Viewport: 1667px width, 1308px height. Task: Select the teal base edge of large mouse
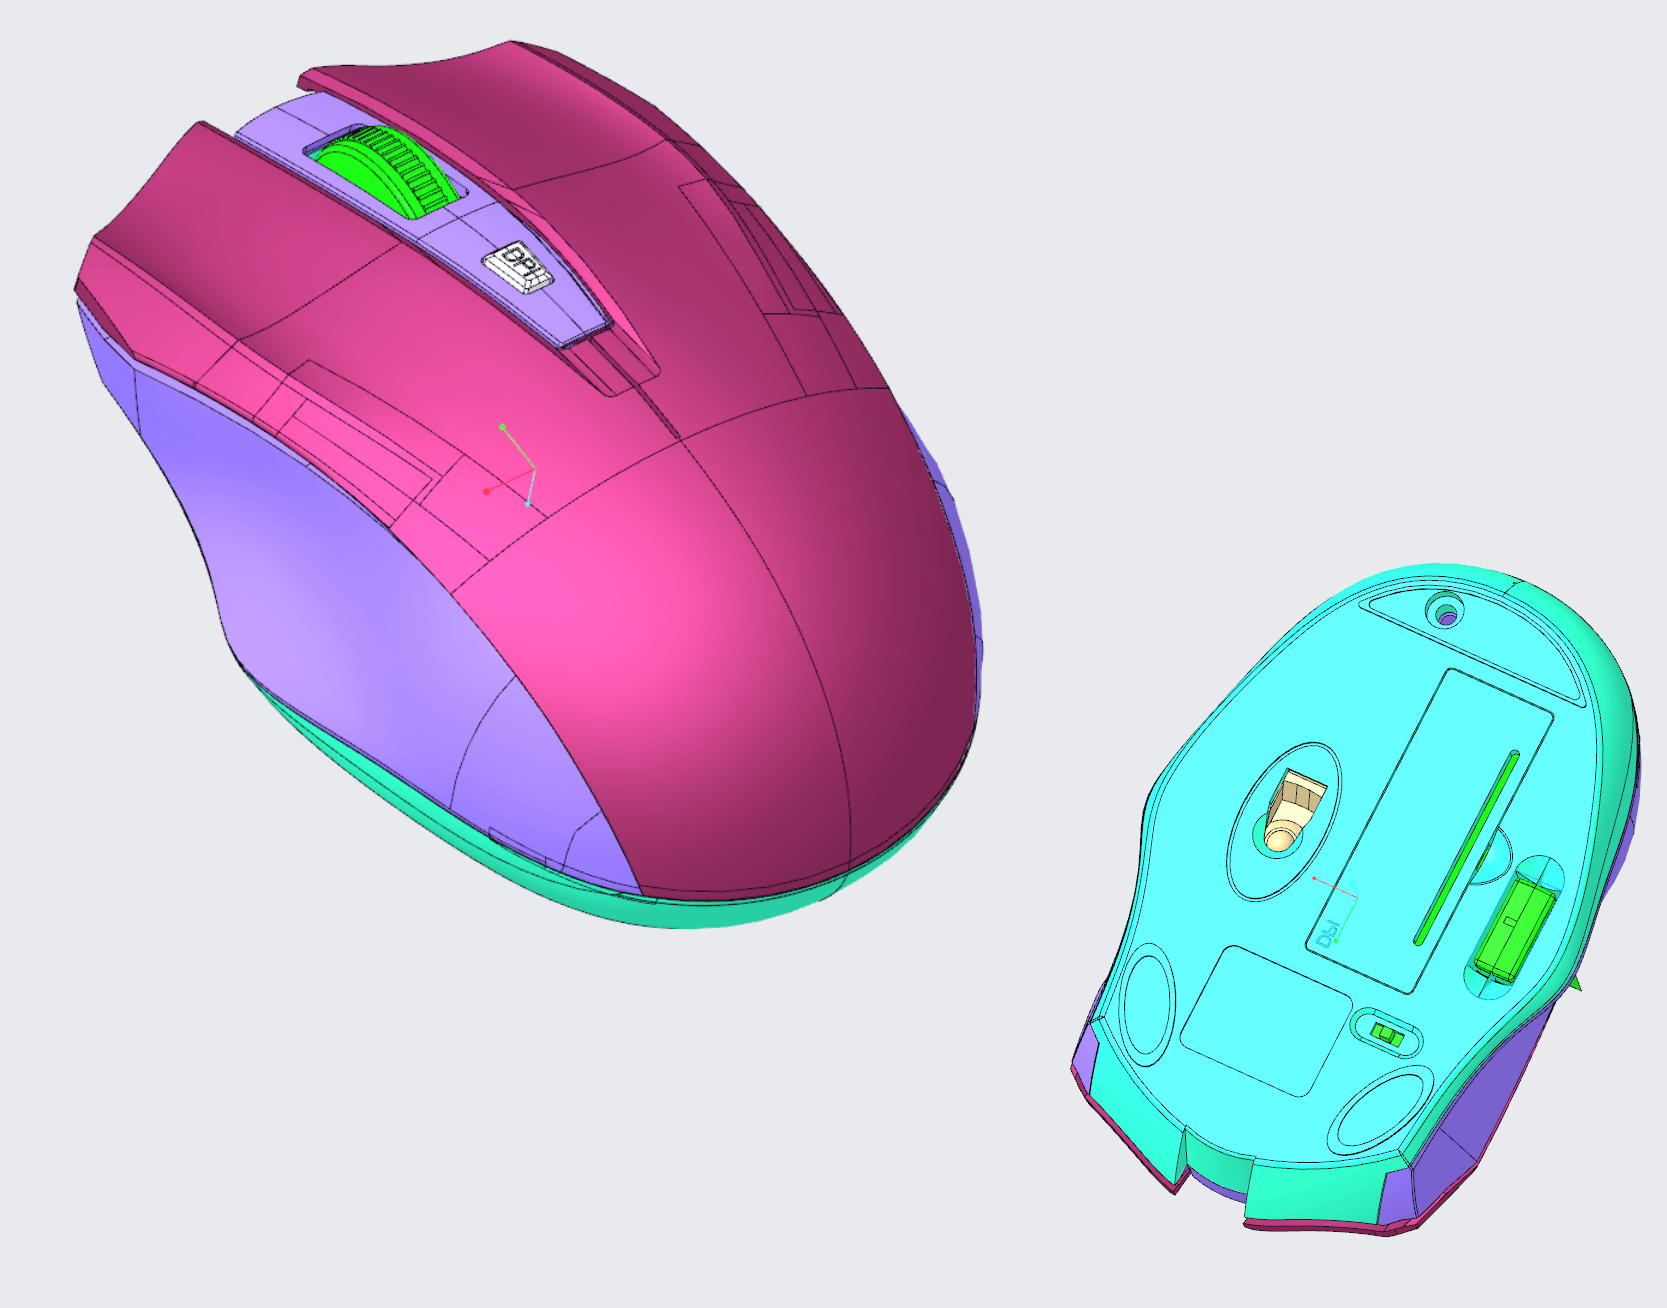(560, 880)
